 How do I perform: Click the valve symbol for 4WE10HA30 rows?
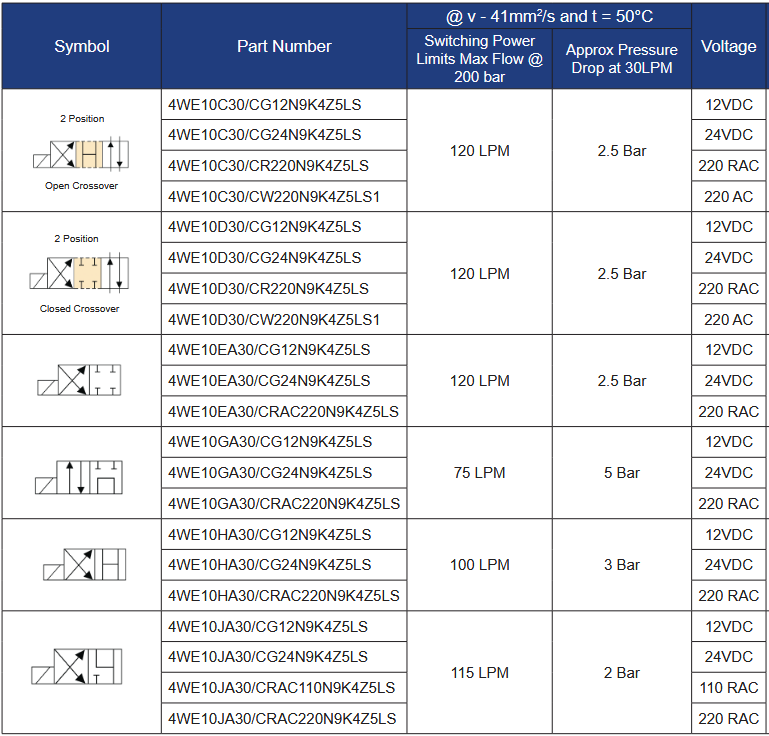(84, 565)
